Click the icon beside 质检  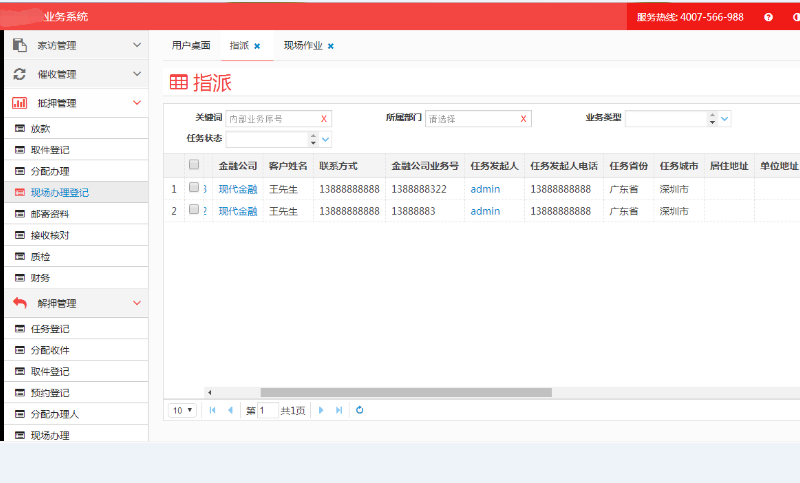(x=20, y=257)
